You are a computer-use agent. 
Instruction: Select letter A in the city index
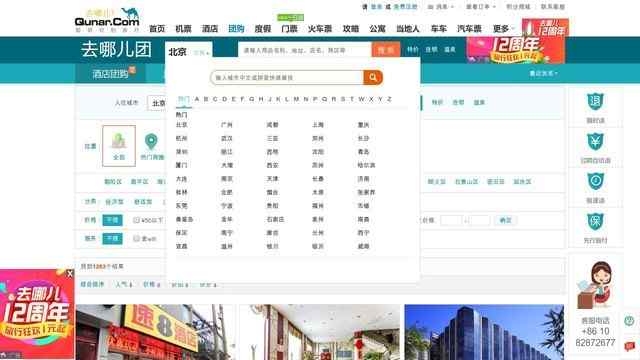[197, 99]
